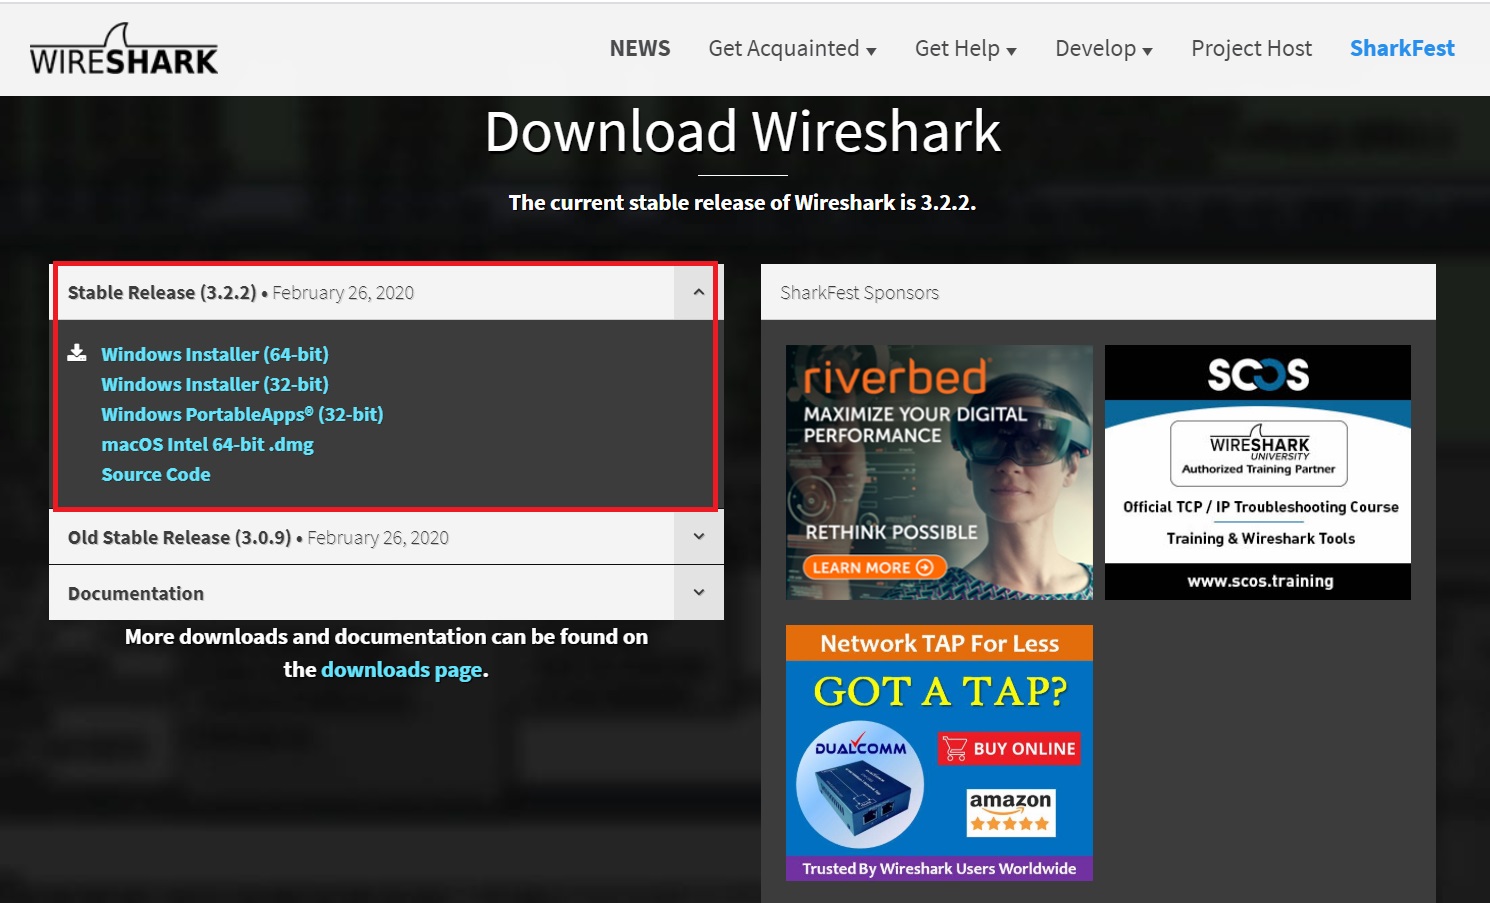Image resolution: width=1490 pixels, height=903 pixels.
Task: Open the SharkFest link
Action: pyautogui.click(x=1402, y=48)
